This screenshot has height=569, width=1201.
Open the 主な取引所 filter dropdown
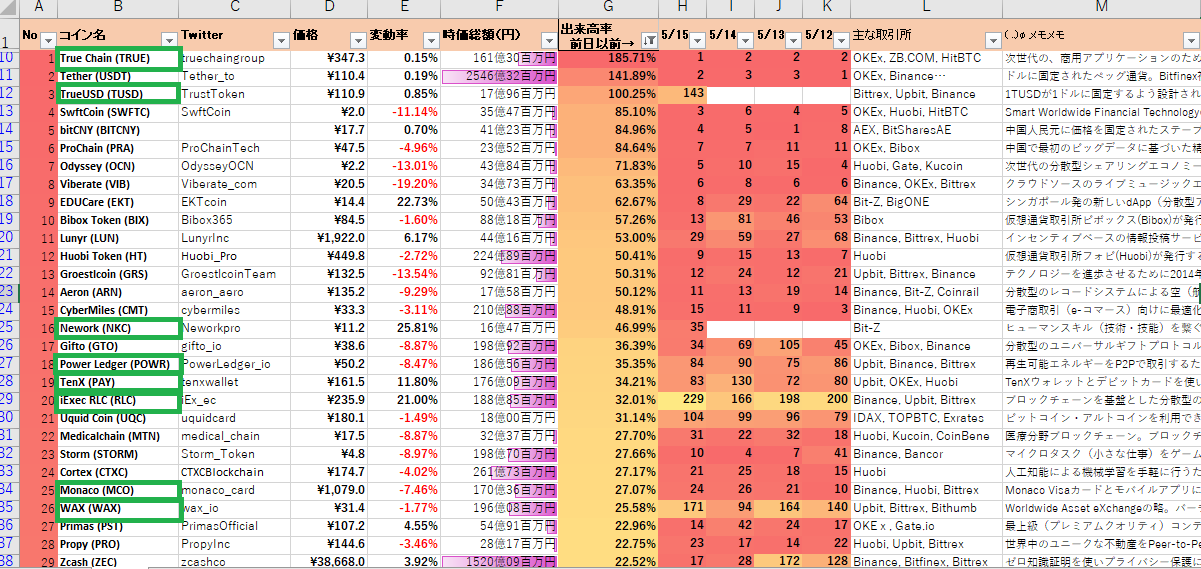point(990,41)
